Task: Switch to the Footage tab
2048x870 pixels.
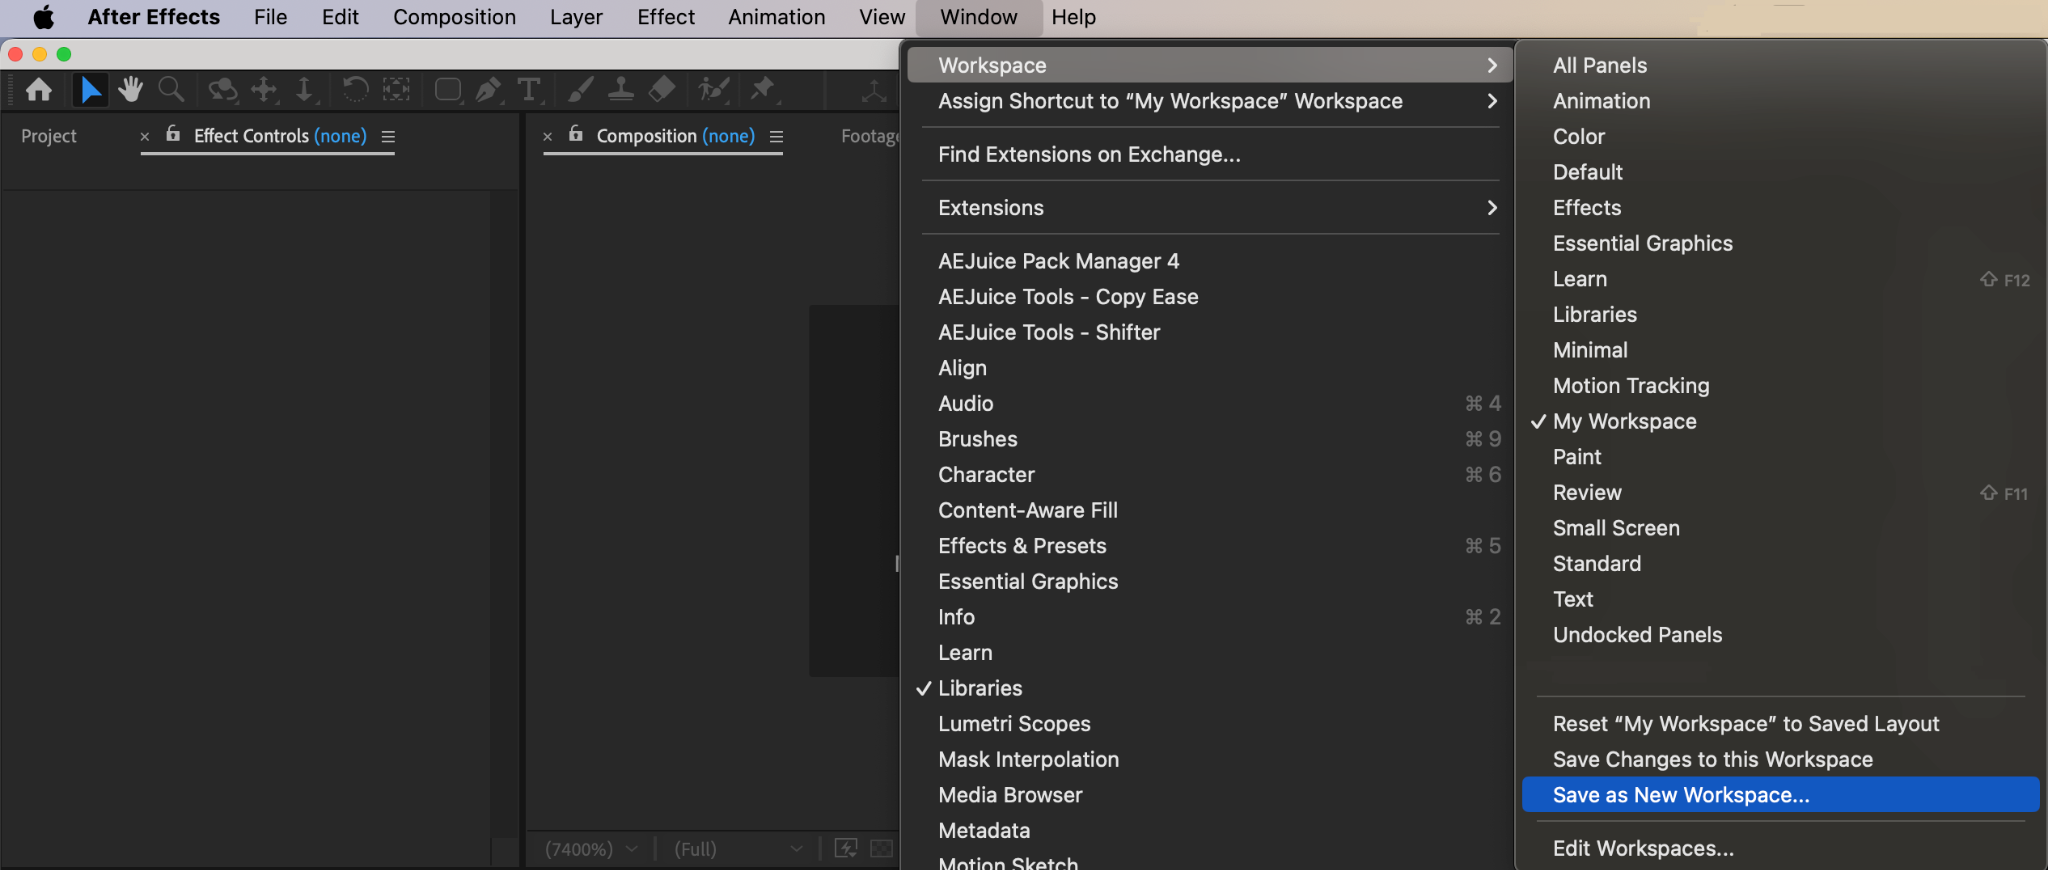Action: (x=870, y=136)
